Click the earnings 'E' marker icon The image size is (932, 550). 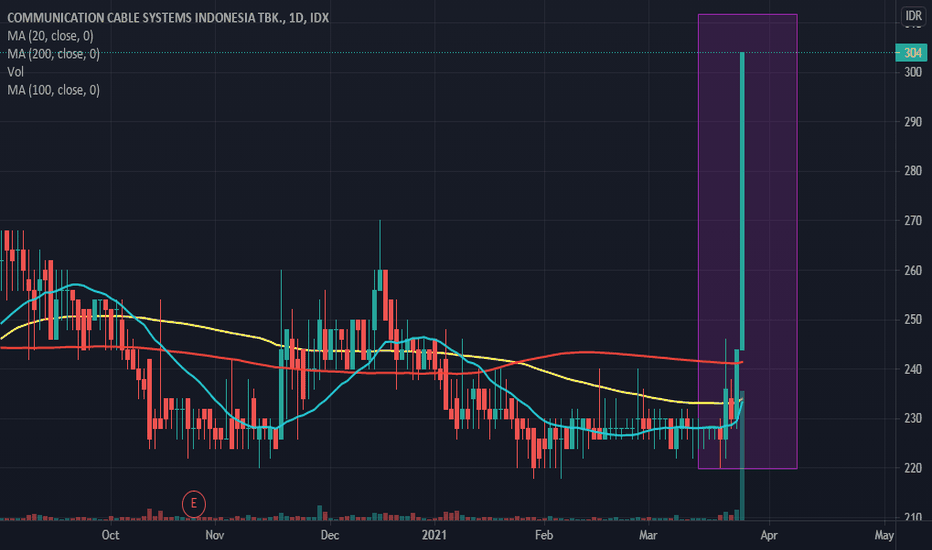pyautogui.click(x=194, y=504)
